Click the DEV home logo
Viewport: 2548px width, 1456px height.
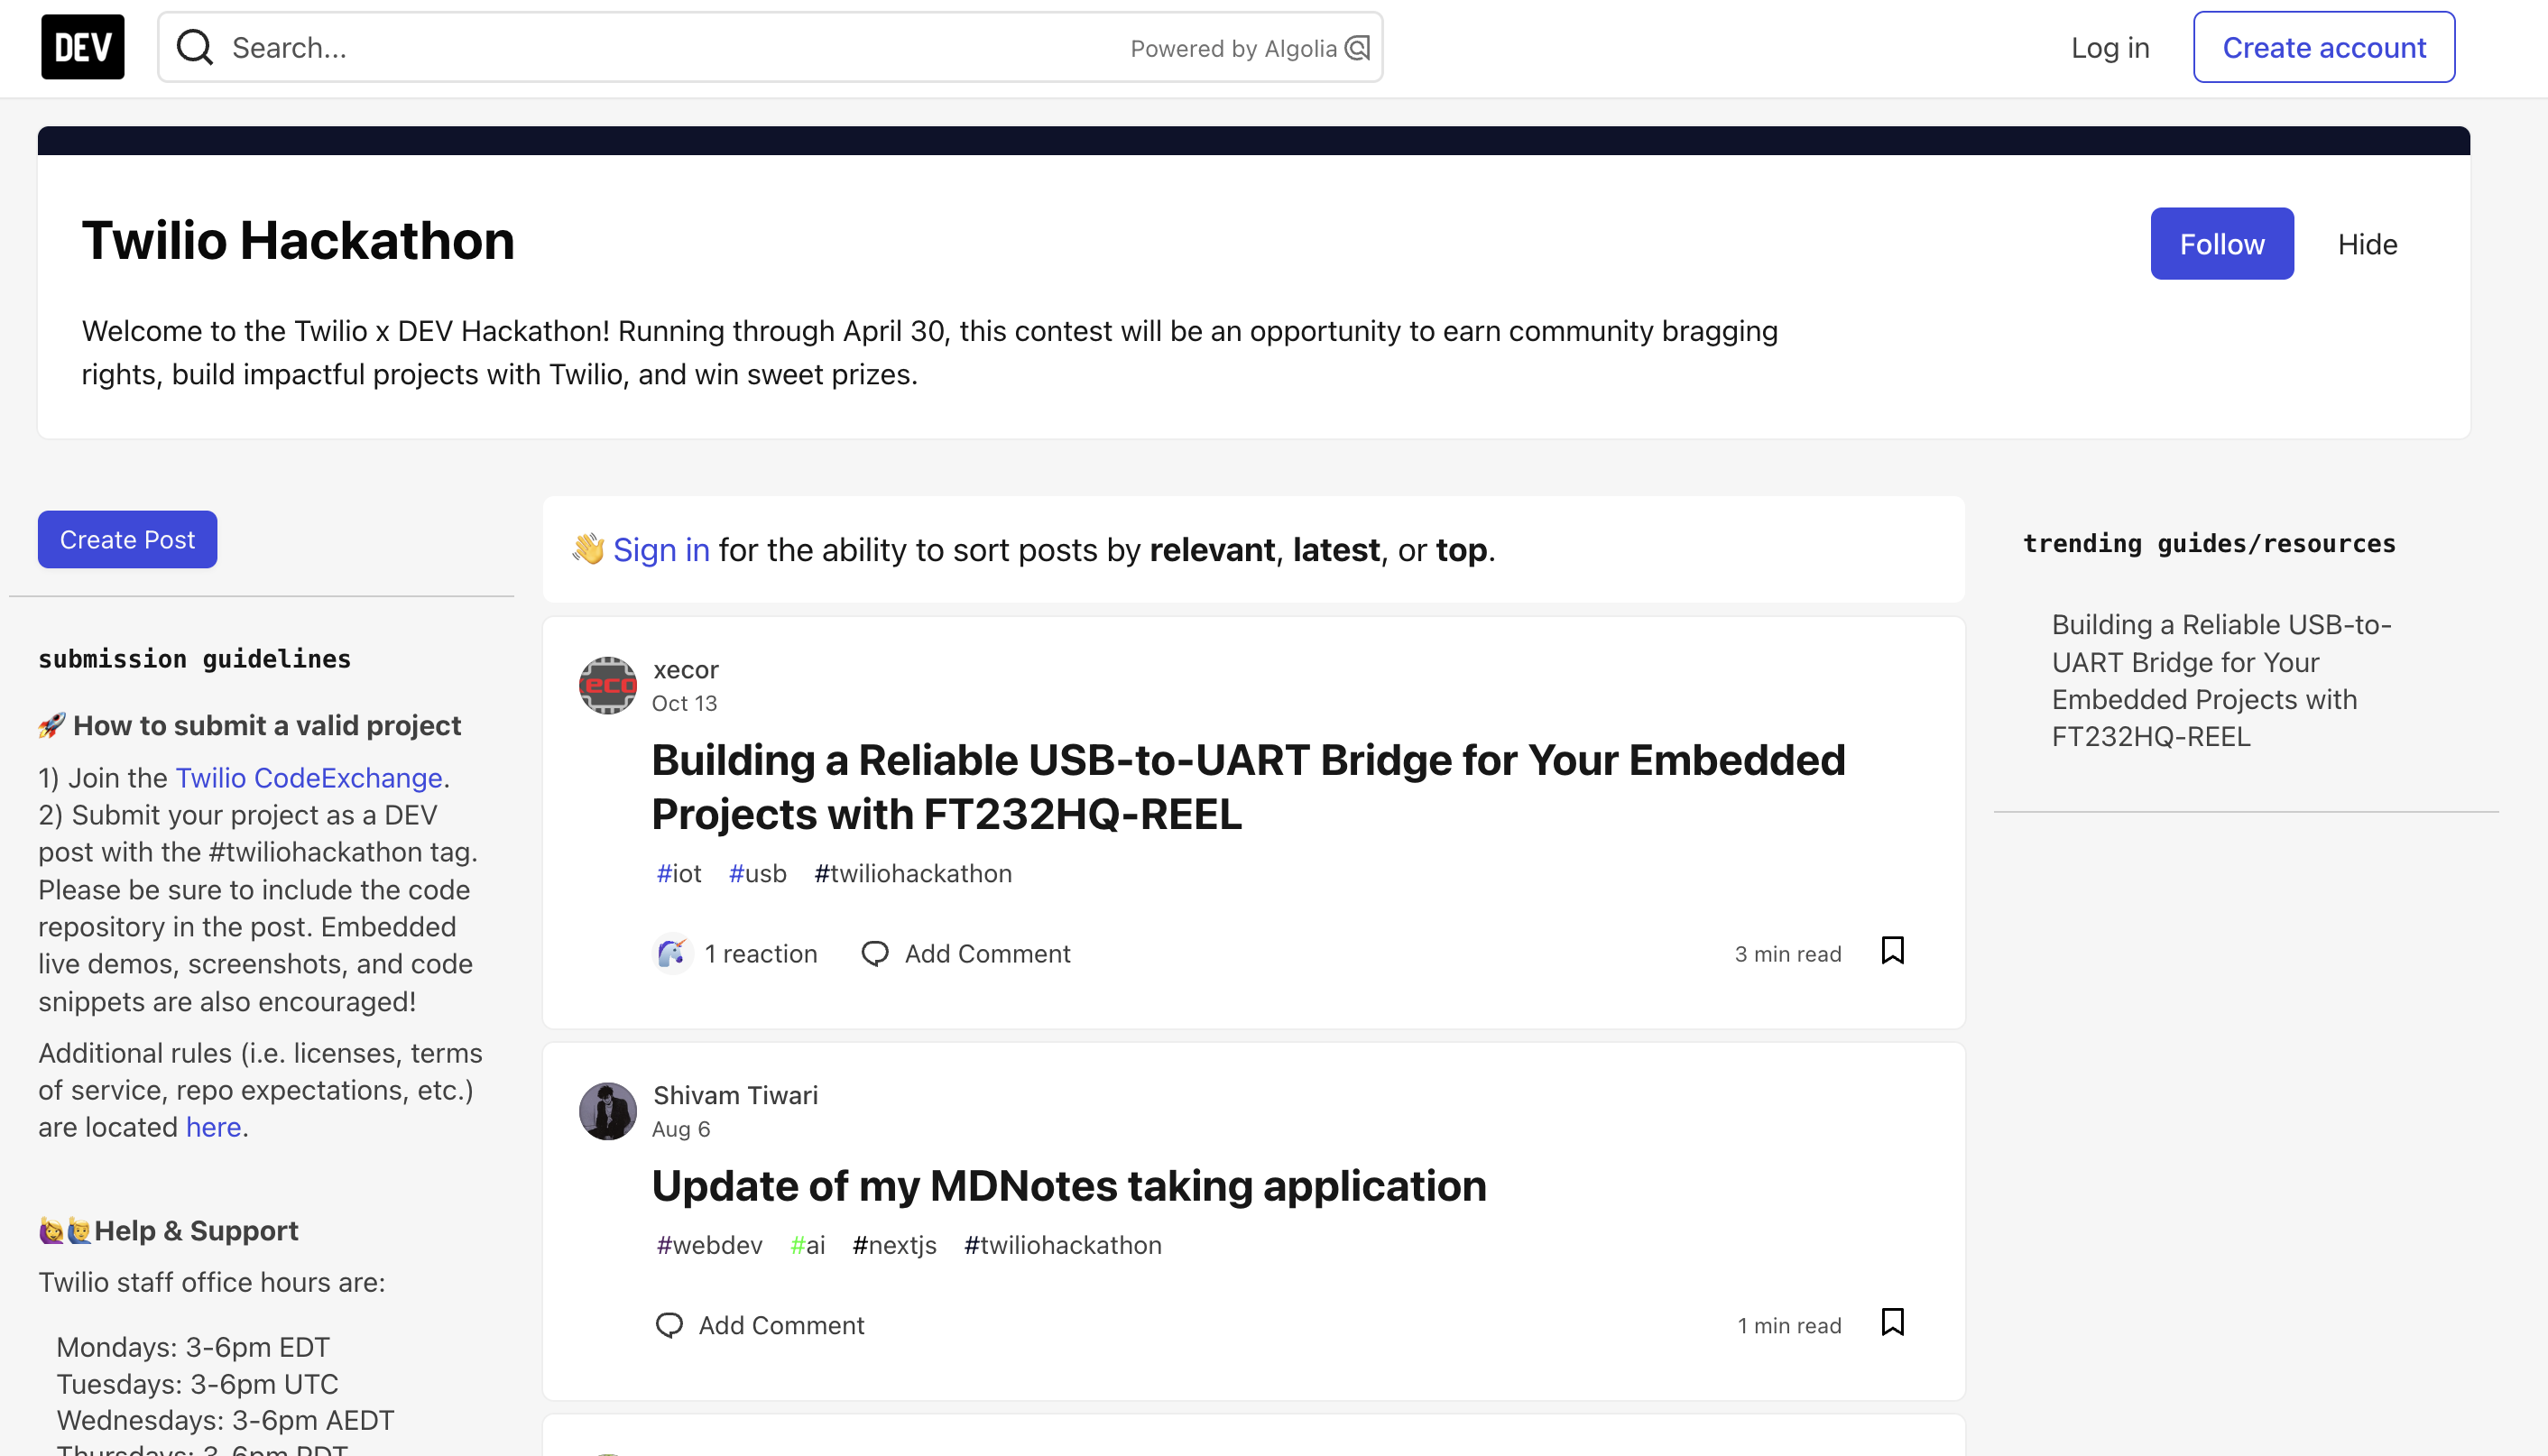(82, 46)
